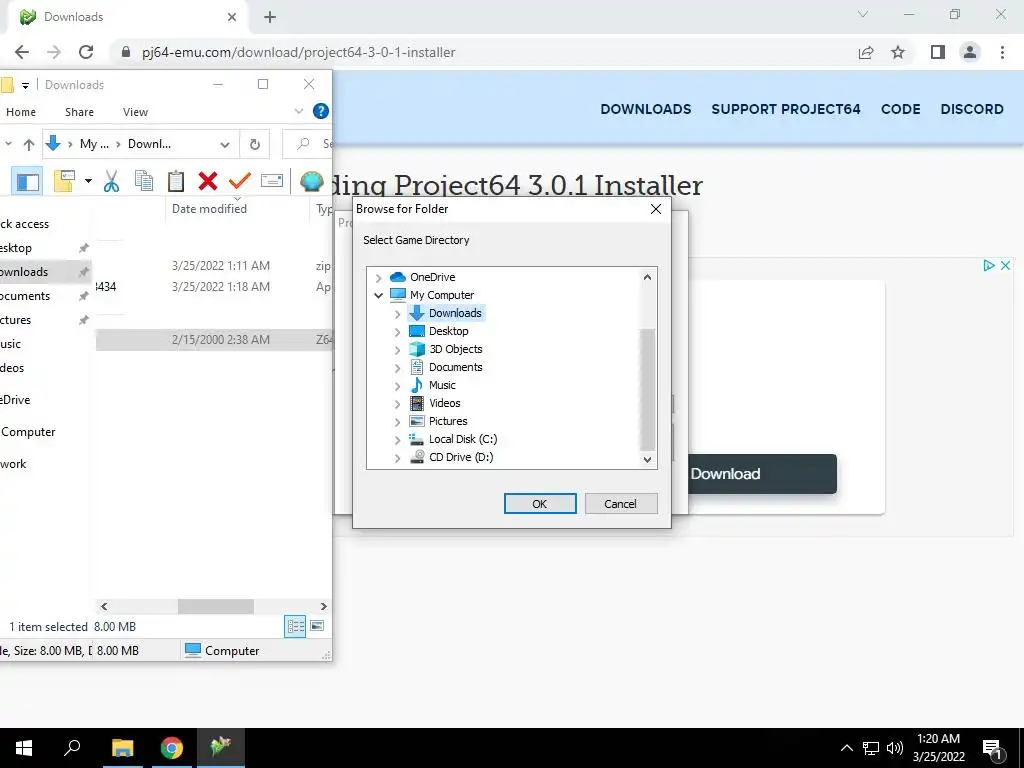
Task: Click the dark Download button in ad
Action: coord(762,473)
